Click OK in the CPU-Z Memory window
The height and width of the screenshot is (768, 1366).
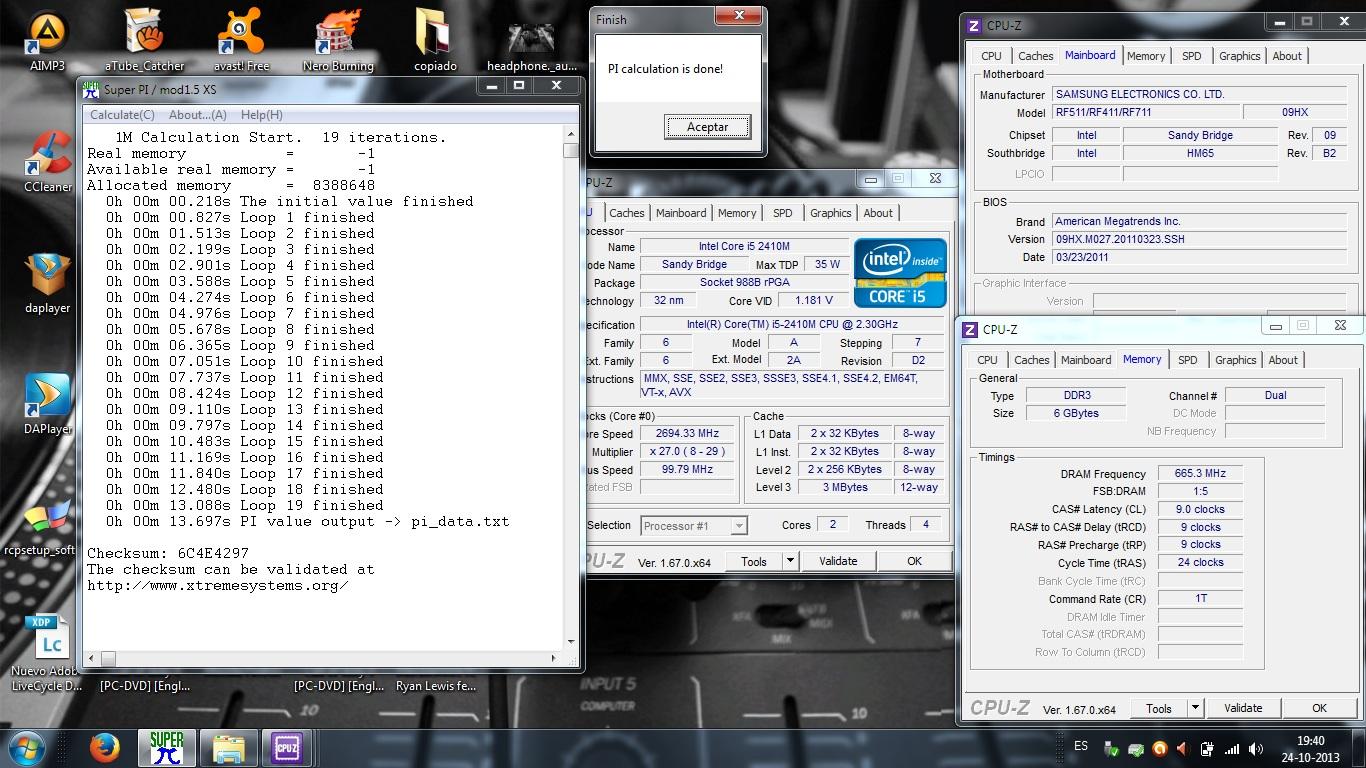coord(1319,708)
